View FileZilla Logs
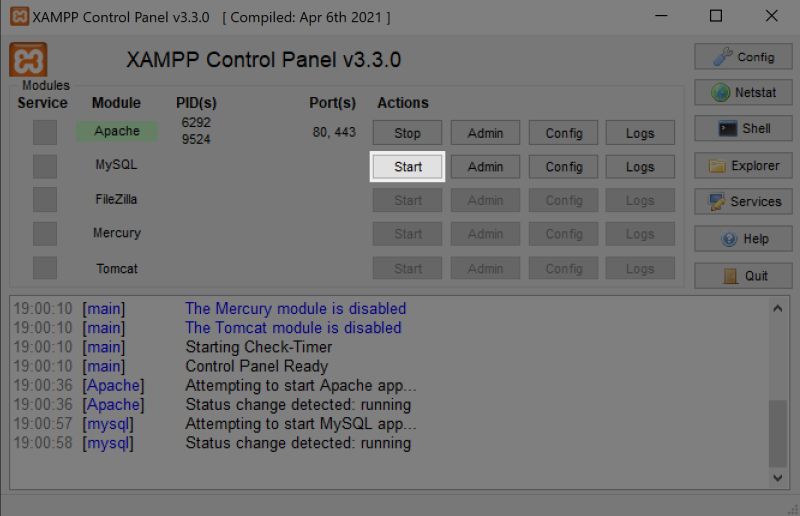The image size is (800, 516). coord(640,200)
